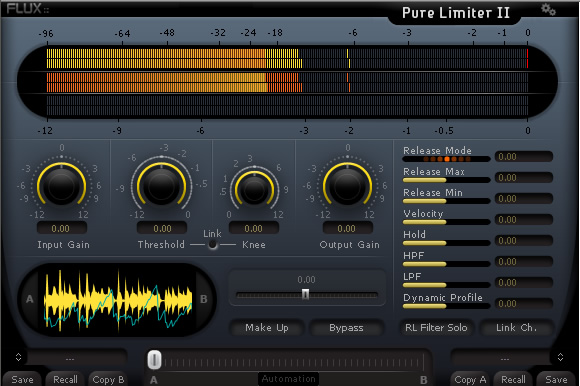Toggle the Threshold-Knee Link switch
The height and width of the screenshot is (386, 580).
click(213, 244)
